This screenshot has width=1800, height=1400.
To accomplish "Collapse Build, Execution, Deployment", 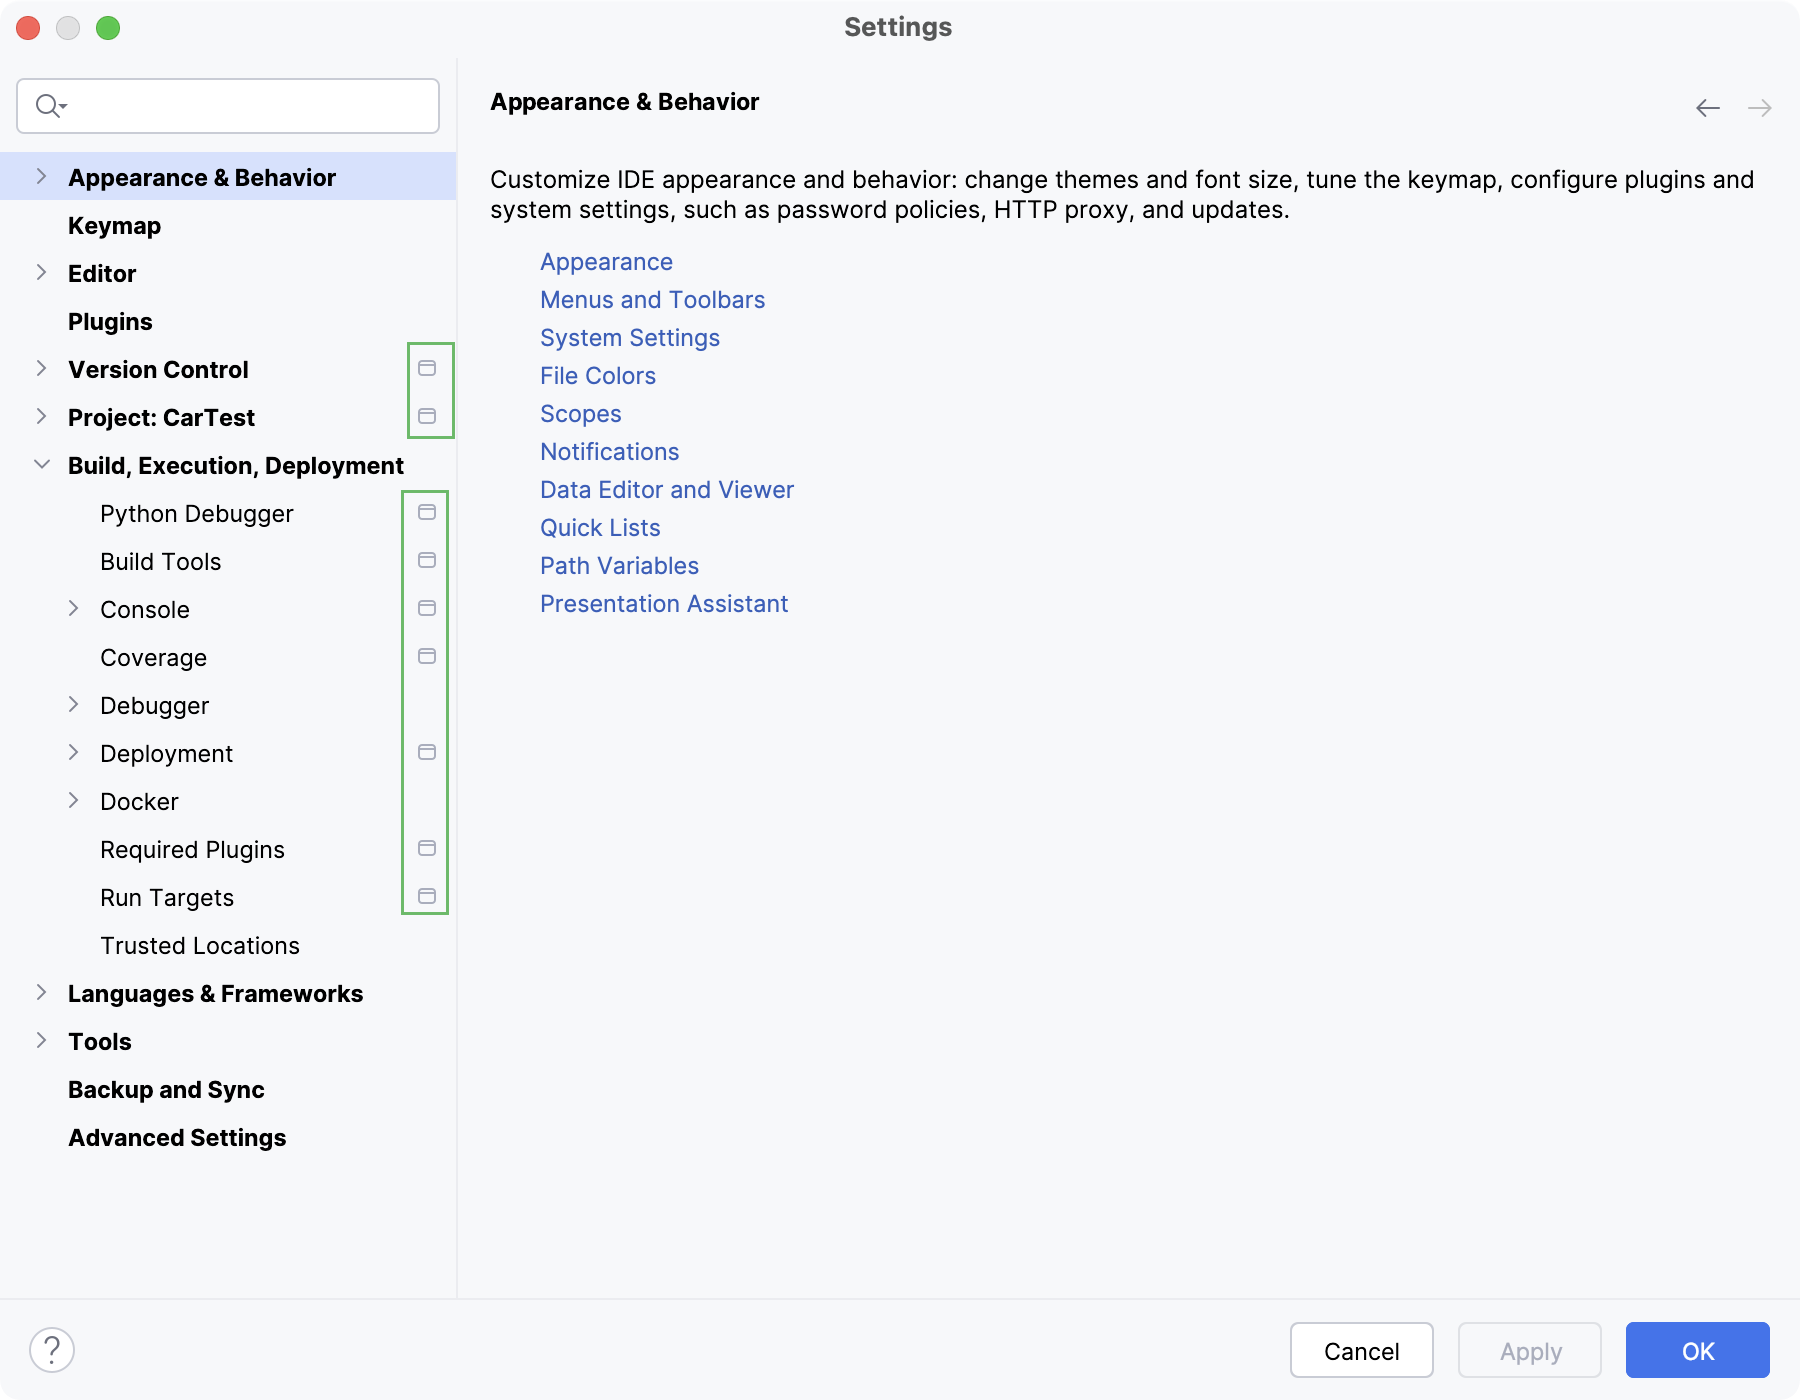I will point(40,464).
